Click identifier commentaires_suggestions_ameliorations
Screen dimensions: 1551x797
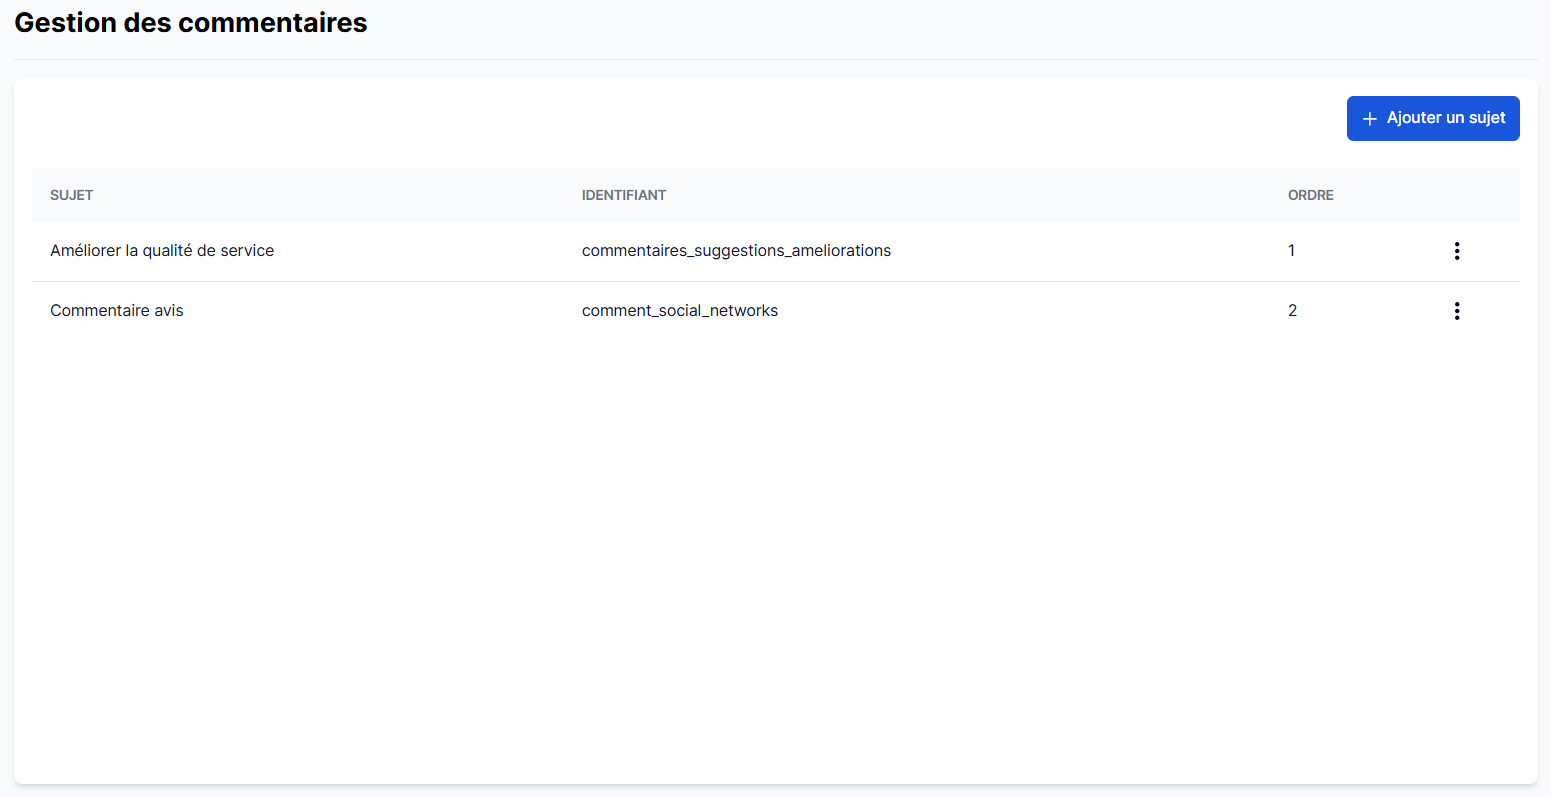click(x=736, y=251)
